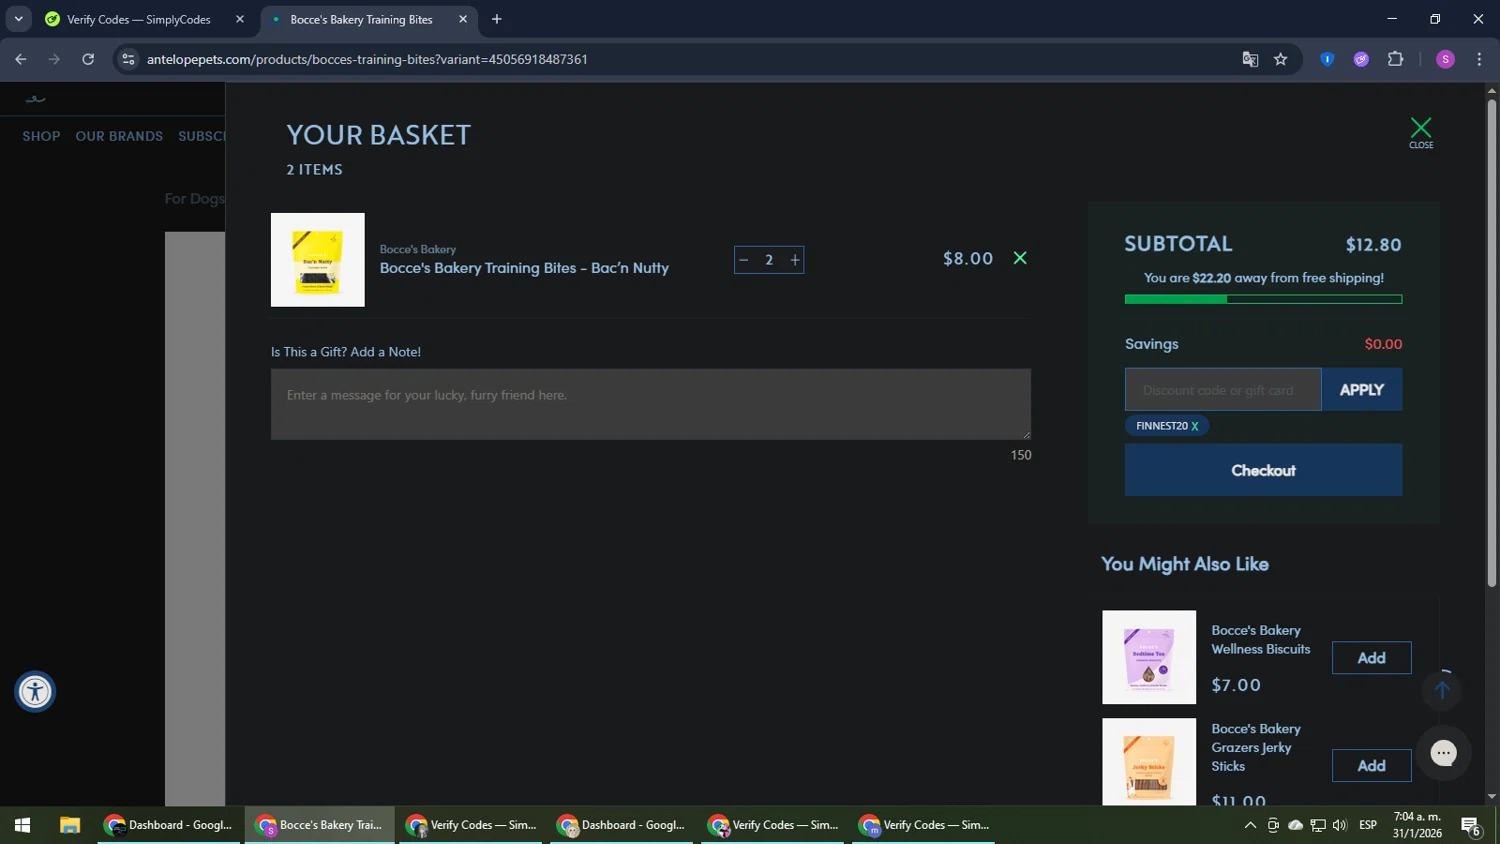
Task: Open the SHOP menu
Action: coord(41,136)
